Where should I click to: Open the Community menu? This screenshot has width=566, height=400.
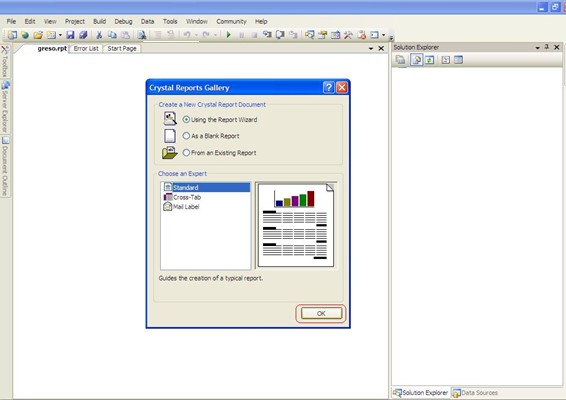coord(231,21)
